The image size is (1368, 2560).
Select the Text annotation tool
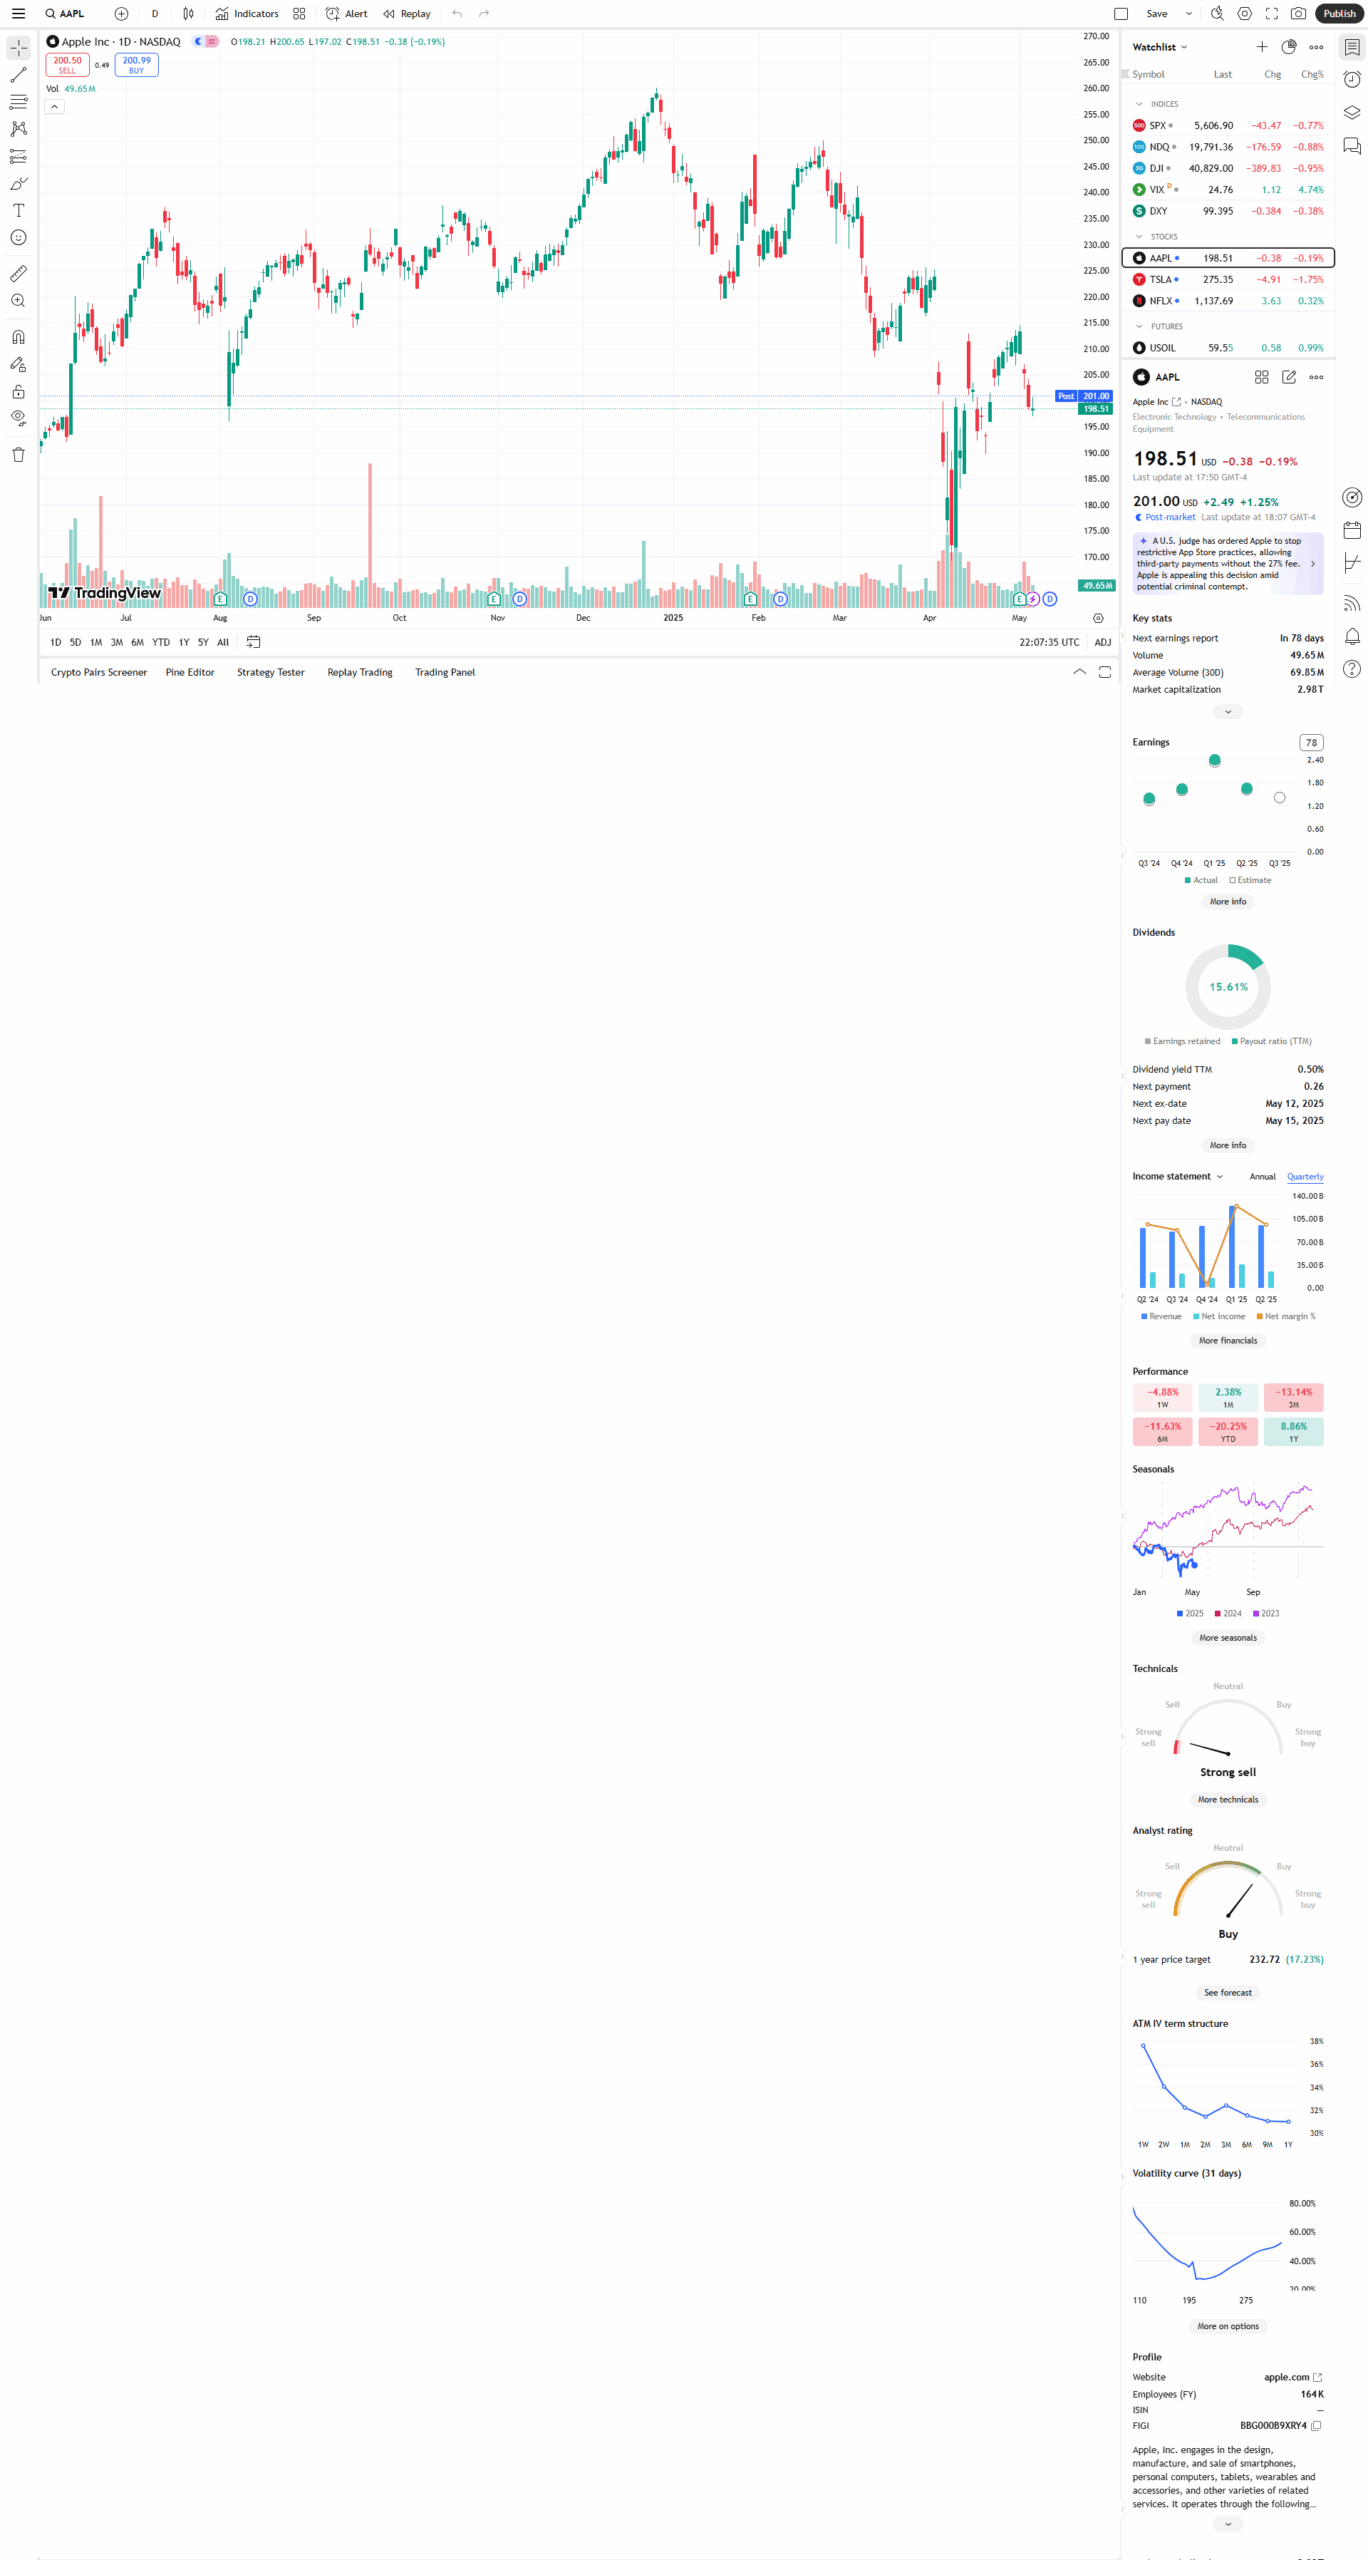[18, 211]
